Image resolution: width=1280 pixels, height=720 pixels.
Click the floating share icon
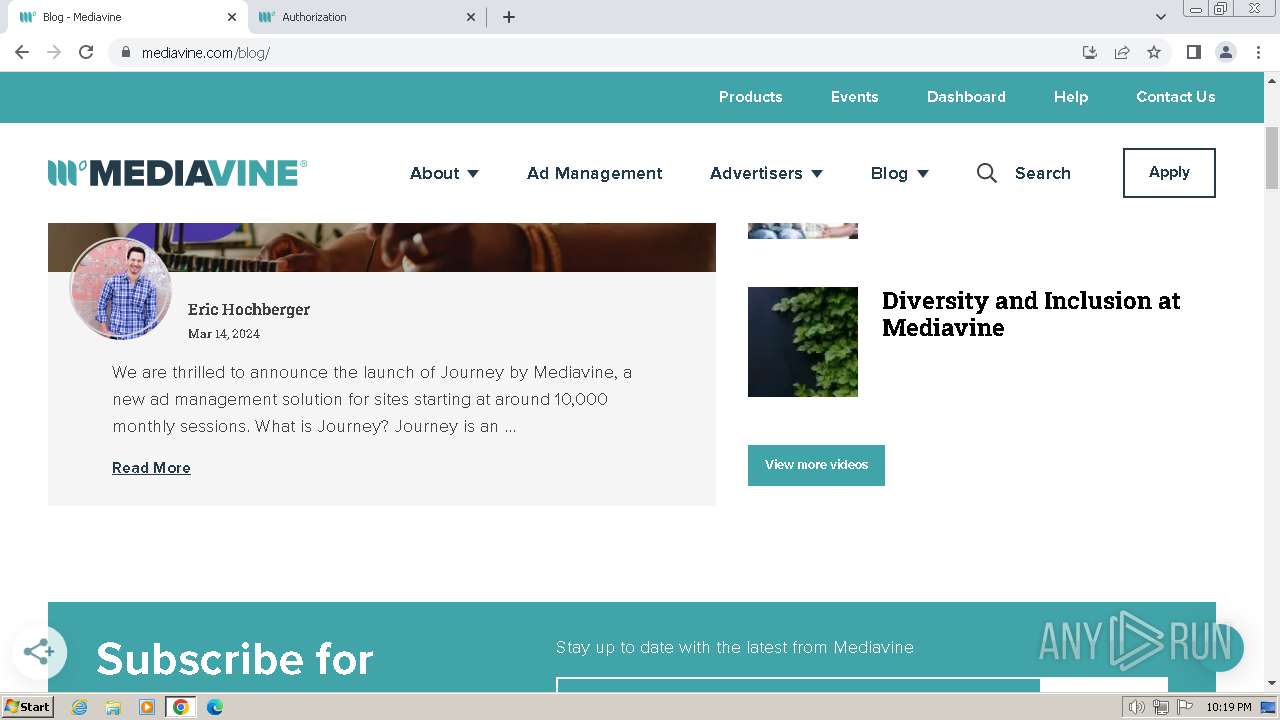click(x=39, y=652)
